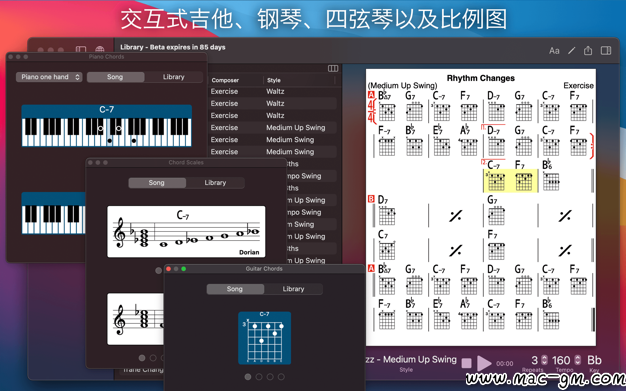Screen dimensions: 626x391
Task: Switch to Library tab in Chord Scales
Action: [x=215, y=183]
